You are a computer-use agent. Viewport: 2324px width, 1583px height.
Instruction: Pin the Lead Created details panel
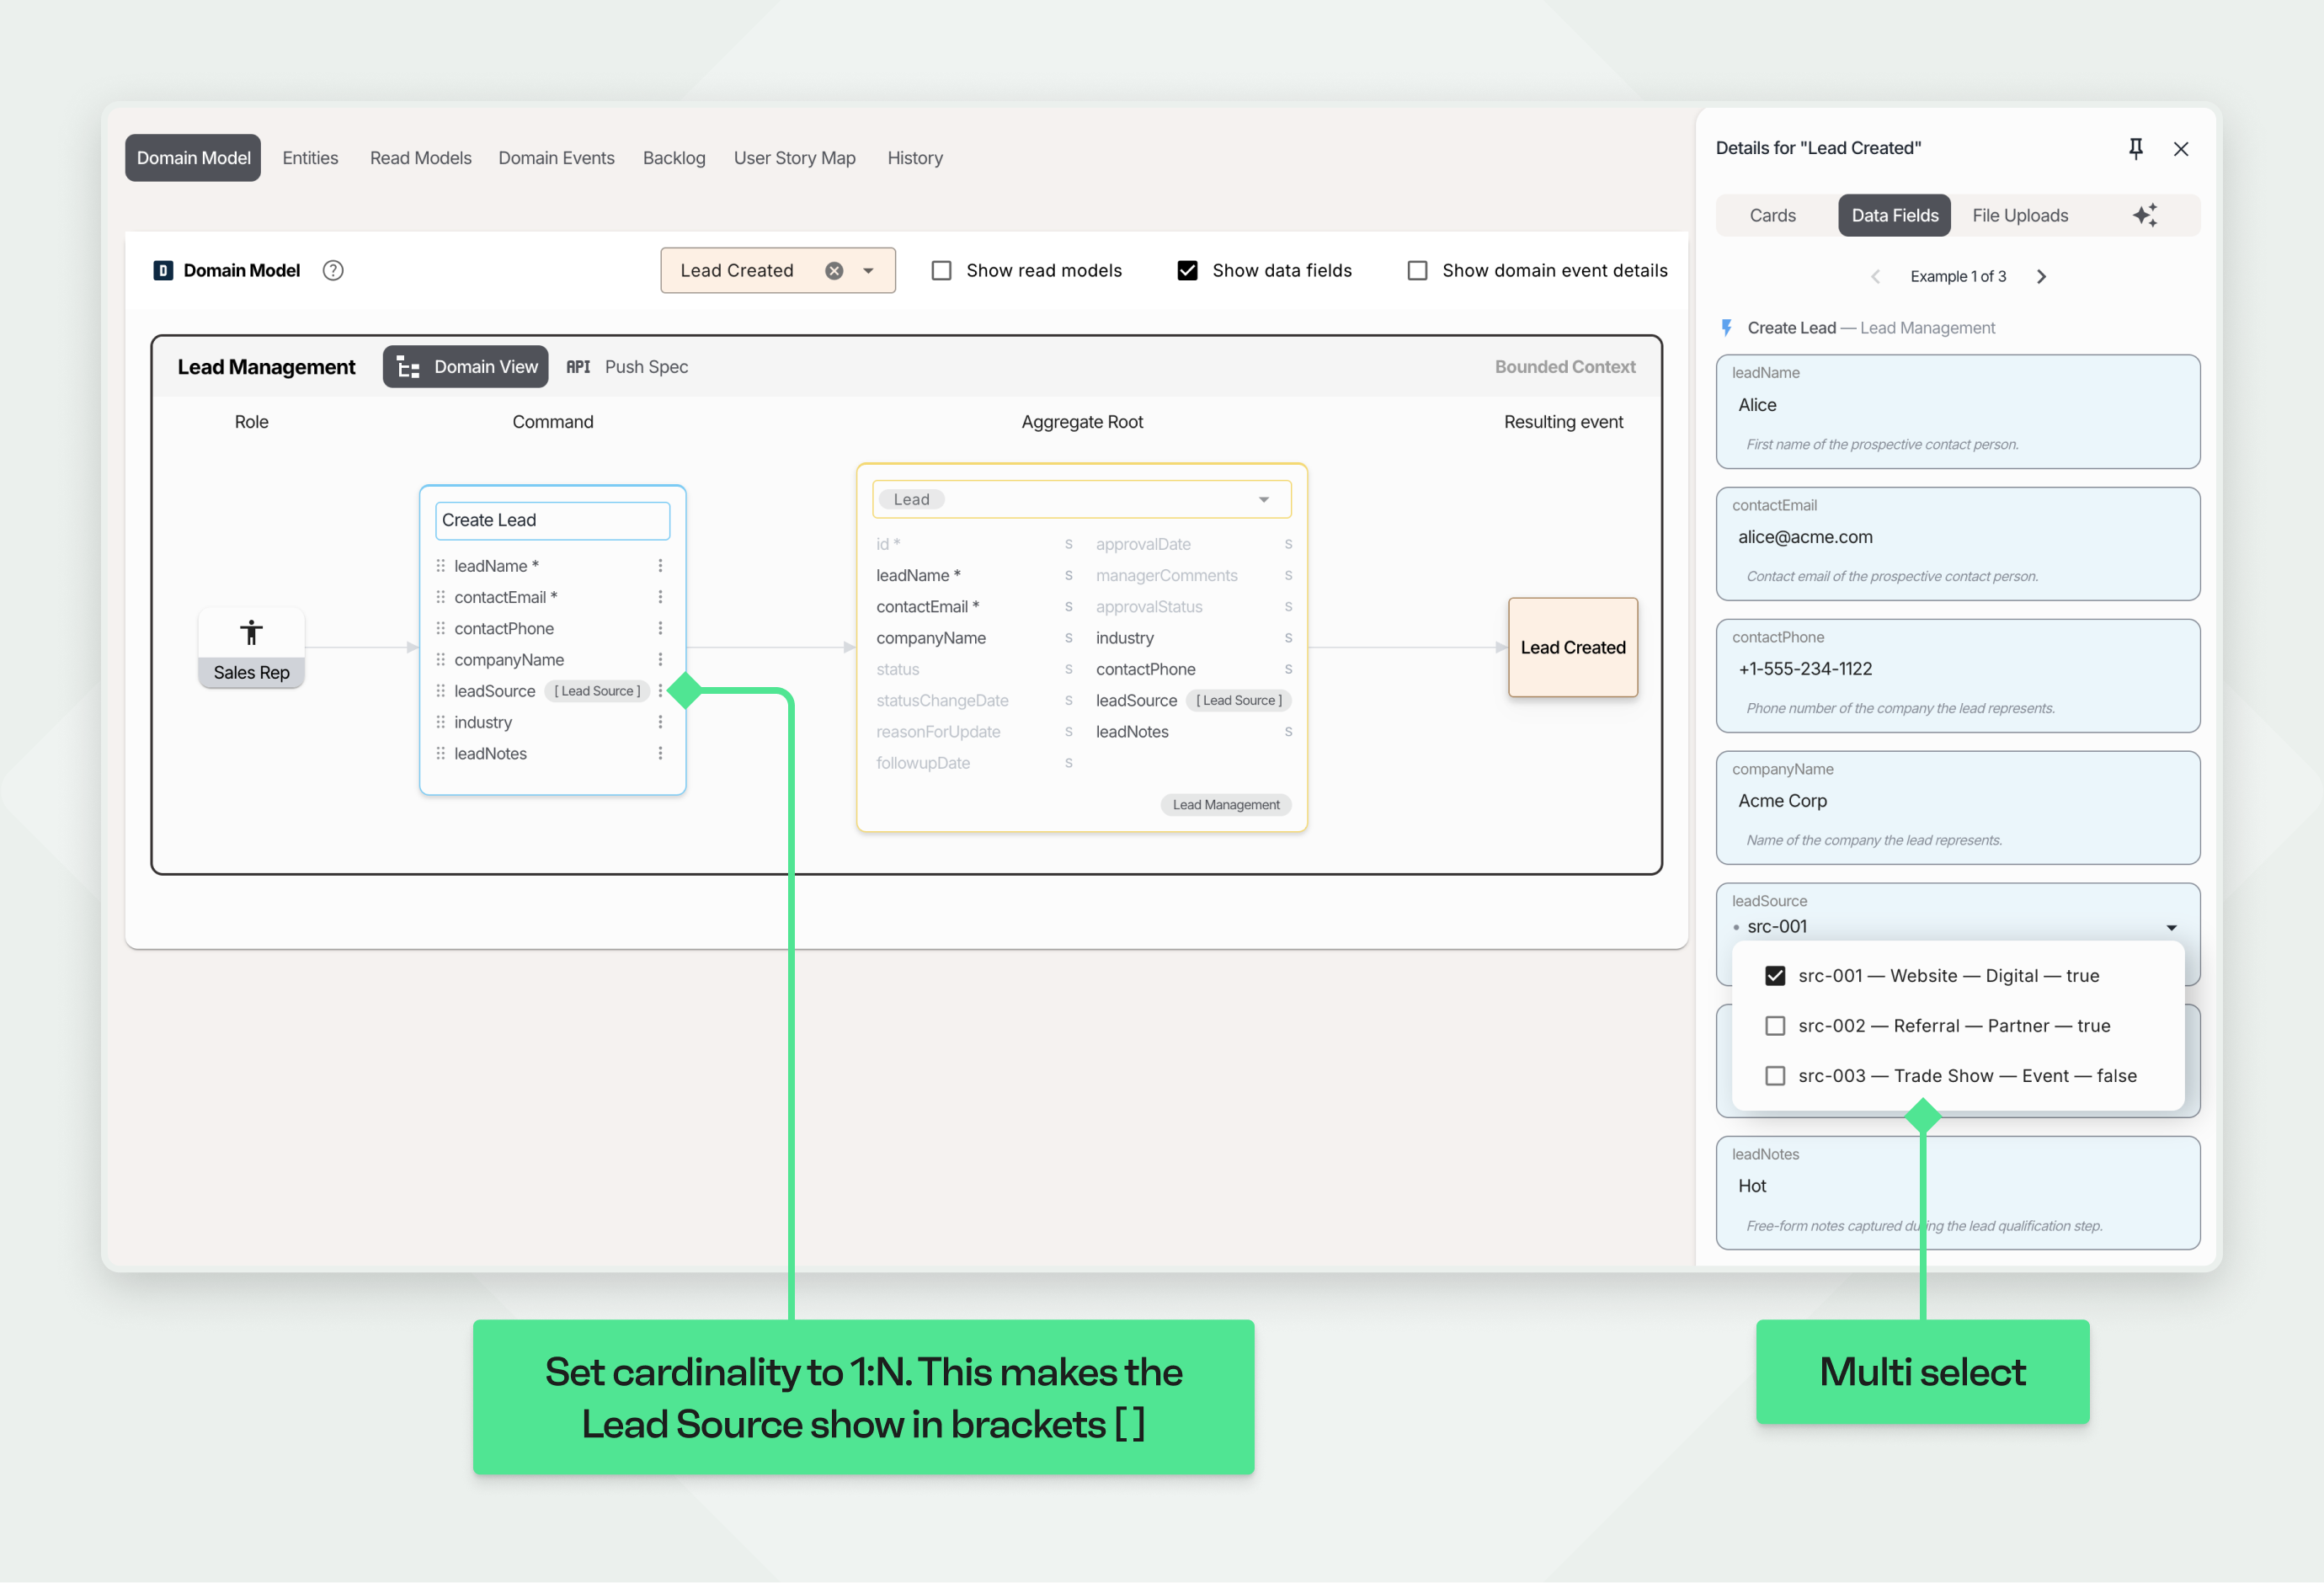pyautogui.click(x=2135, y=148)
